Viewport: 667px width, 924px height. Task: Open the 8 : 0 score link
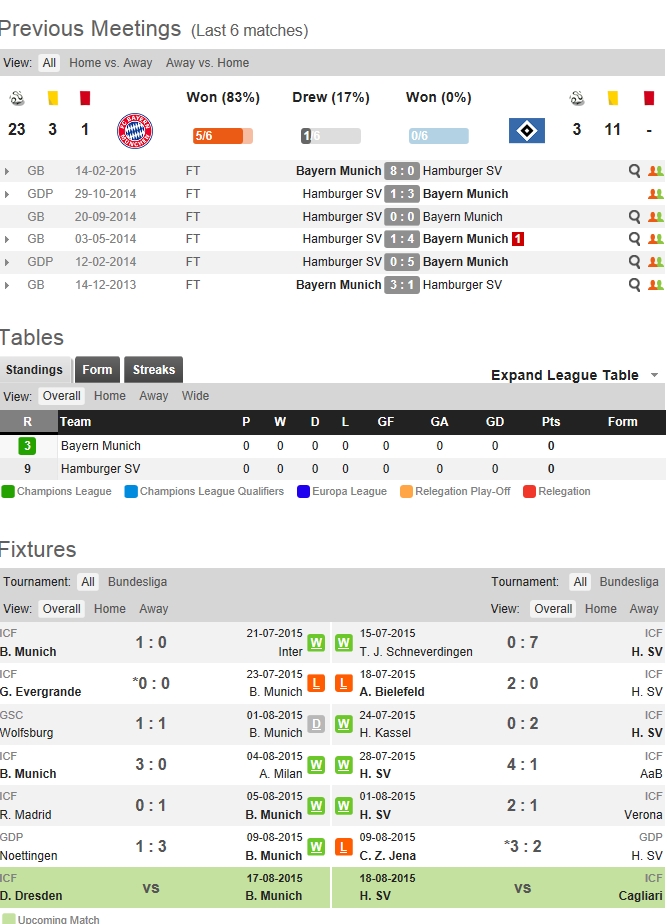click(x=402, y=171)
